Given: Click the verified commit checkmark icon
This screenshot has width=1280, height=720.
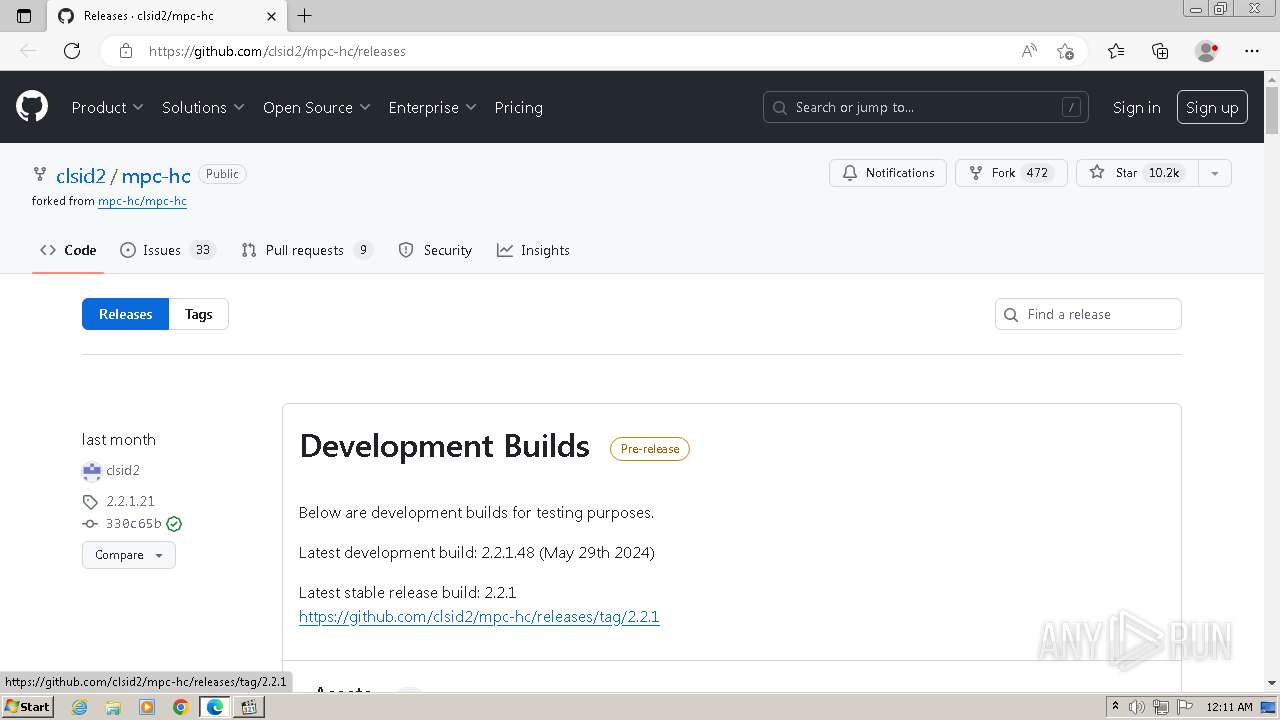Looking at the screenshot, I should click(x=174, y=524).
